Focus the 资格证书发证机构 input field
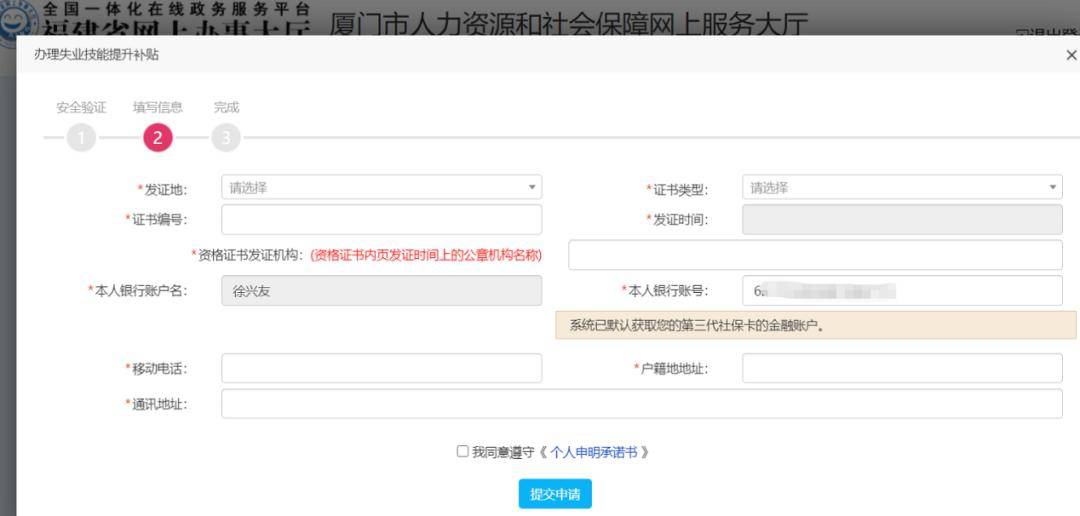The width and height of the screenshot is (1080, 516). (815, 255)
